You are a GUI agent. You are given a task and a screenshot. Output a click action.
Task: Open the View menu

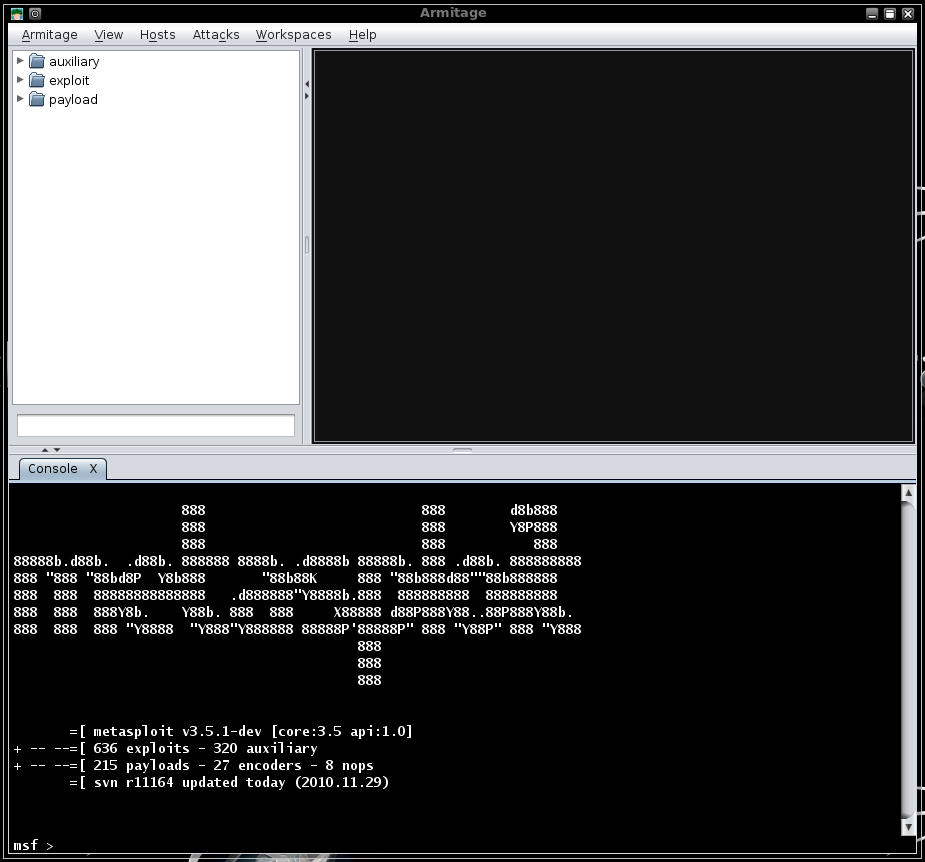109,35
